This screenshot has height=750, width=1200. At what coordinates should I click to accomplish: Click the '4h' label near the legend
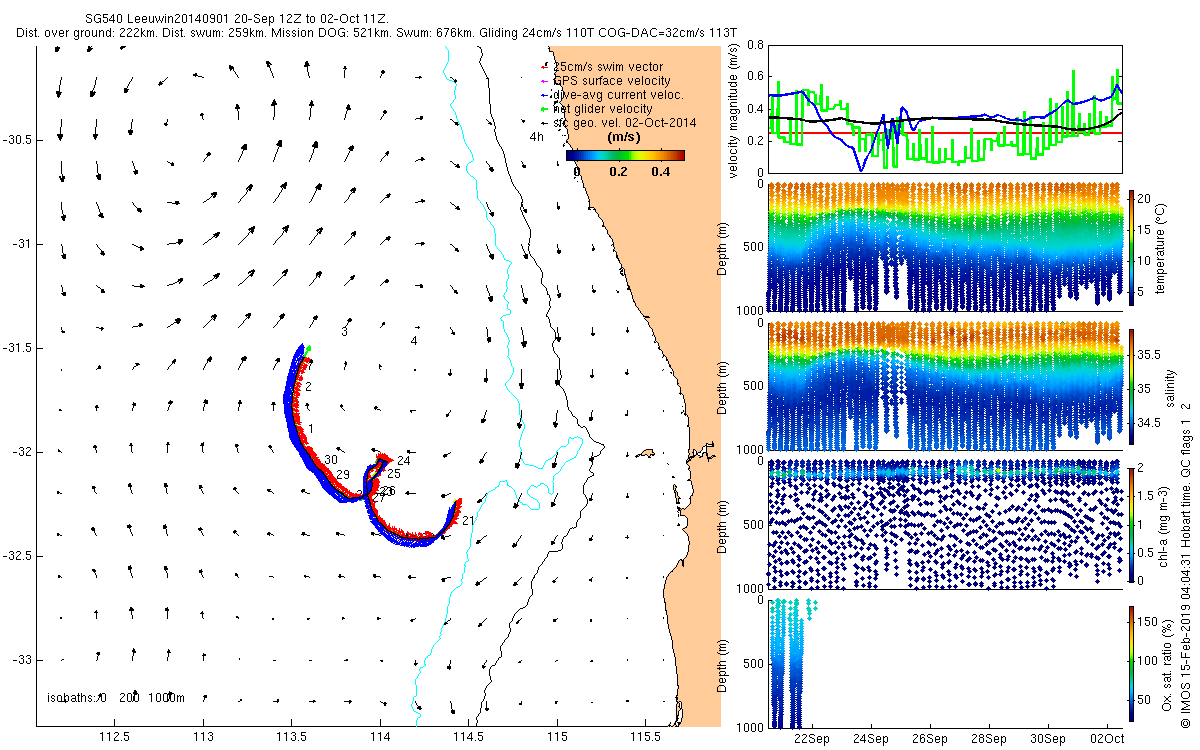537,137
